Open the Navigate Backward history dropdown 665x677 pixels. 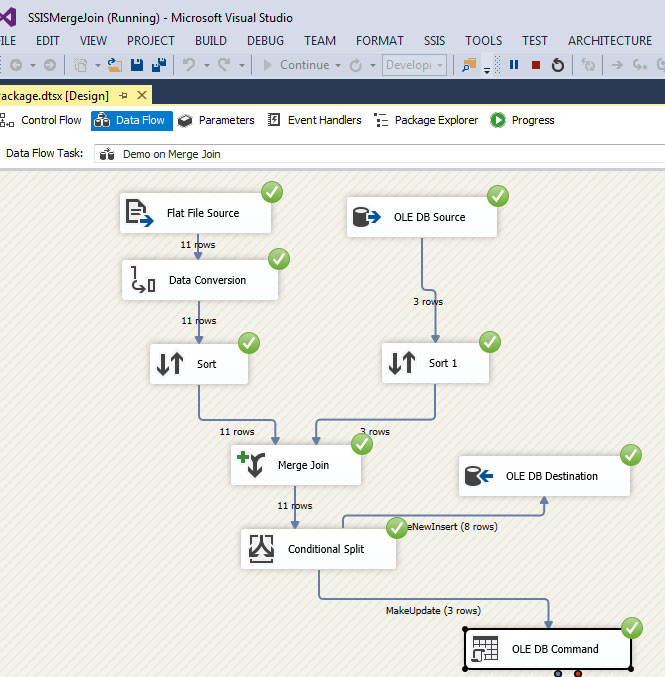[x=33, y=66]
